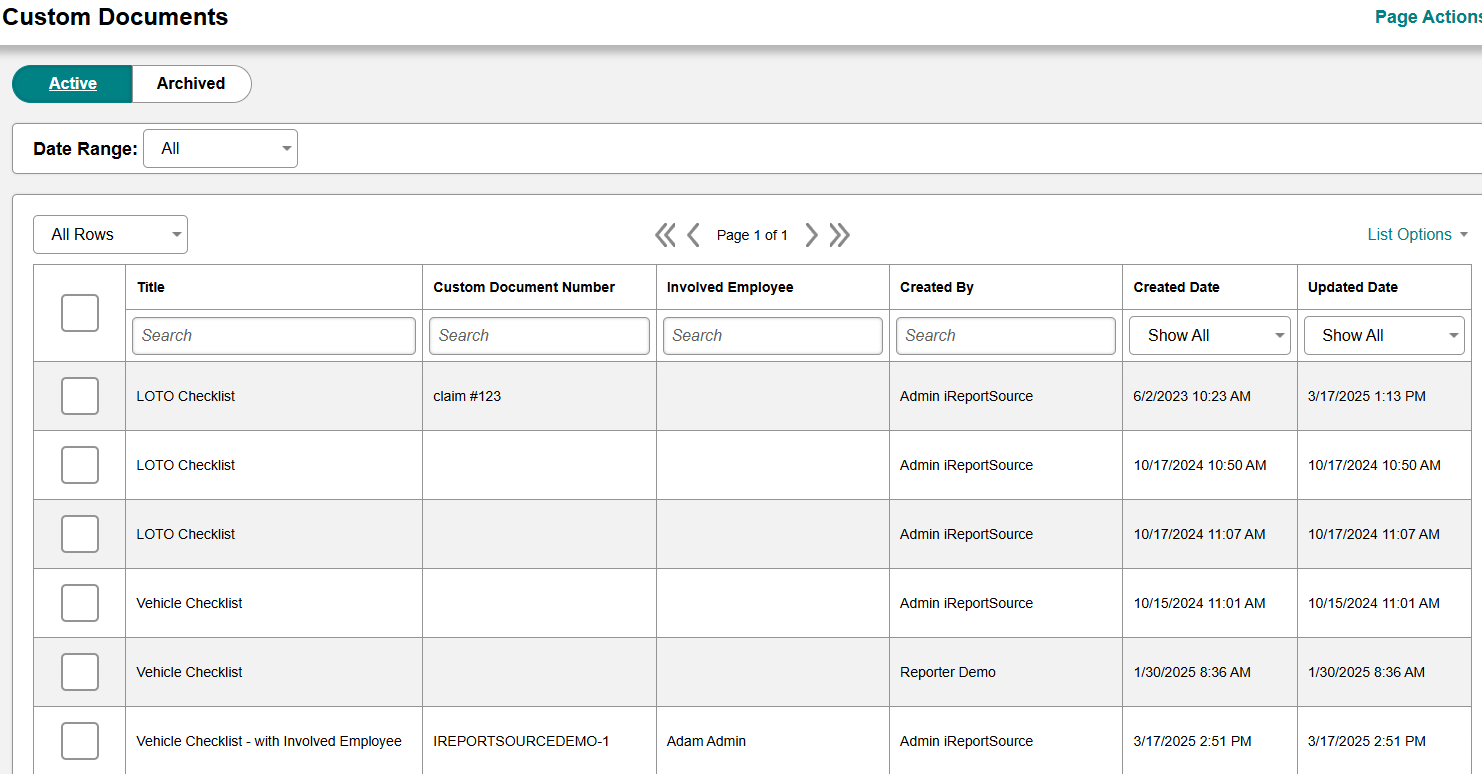This screenshot has width=1482, height=774.
Task: Click 'Vehicle Checklist - with Involved Employee' title
Action: (269, 741)
